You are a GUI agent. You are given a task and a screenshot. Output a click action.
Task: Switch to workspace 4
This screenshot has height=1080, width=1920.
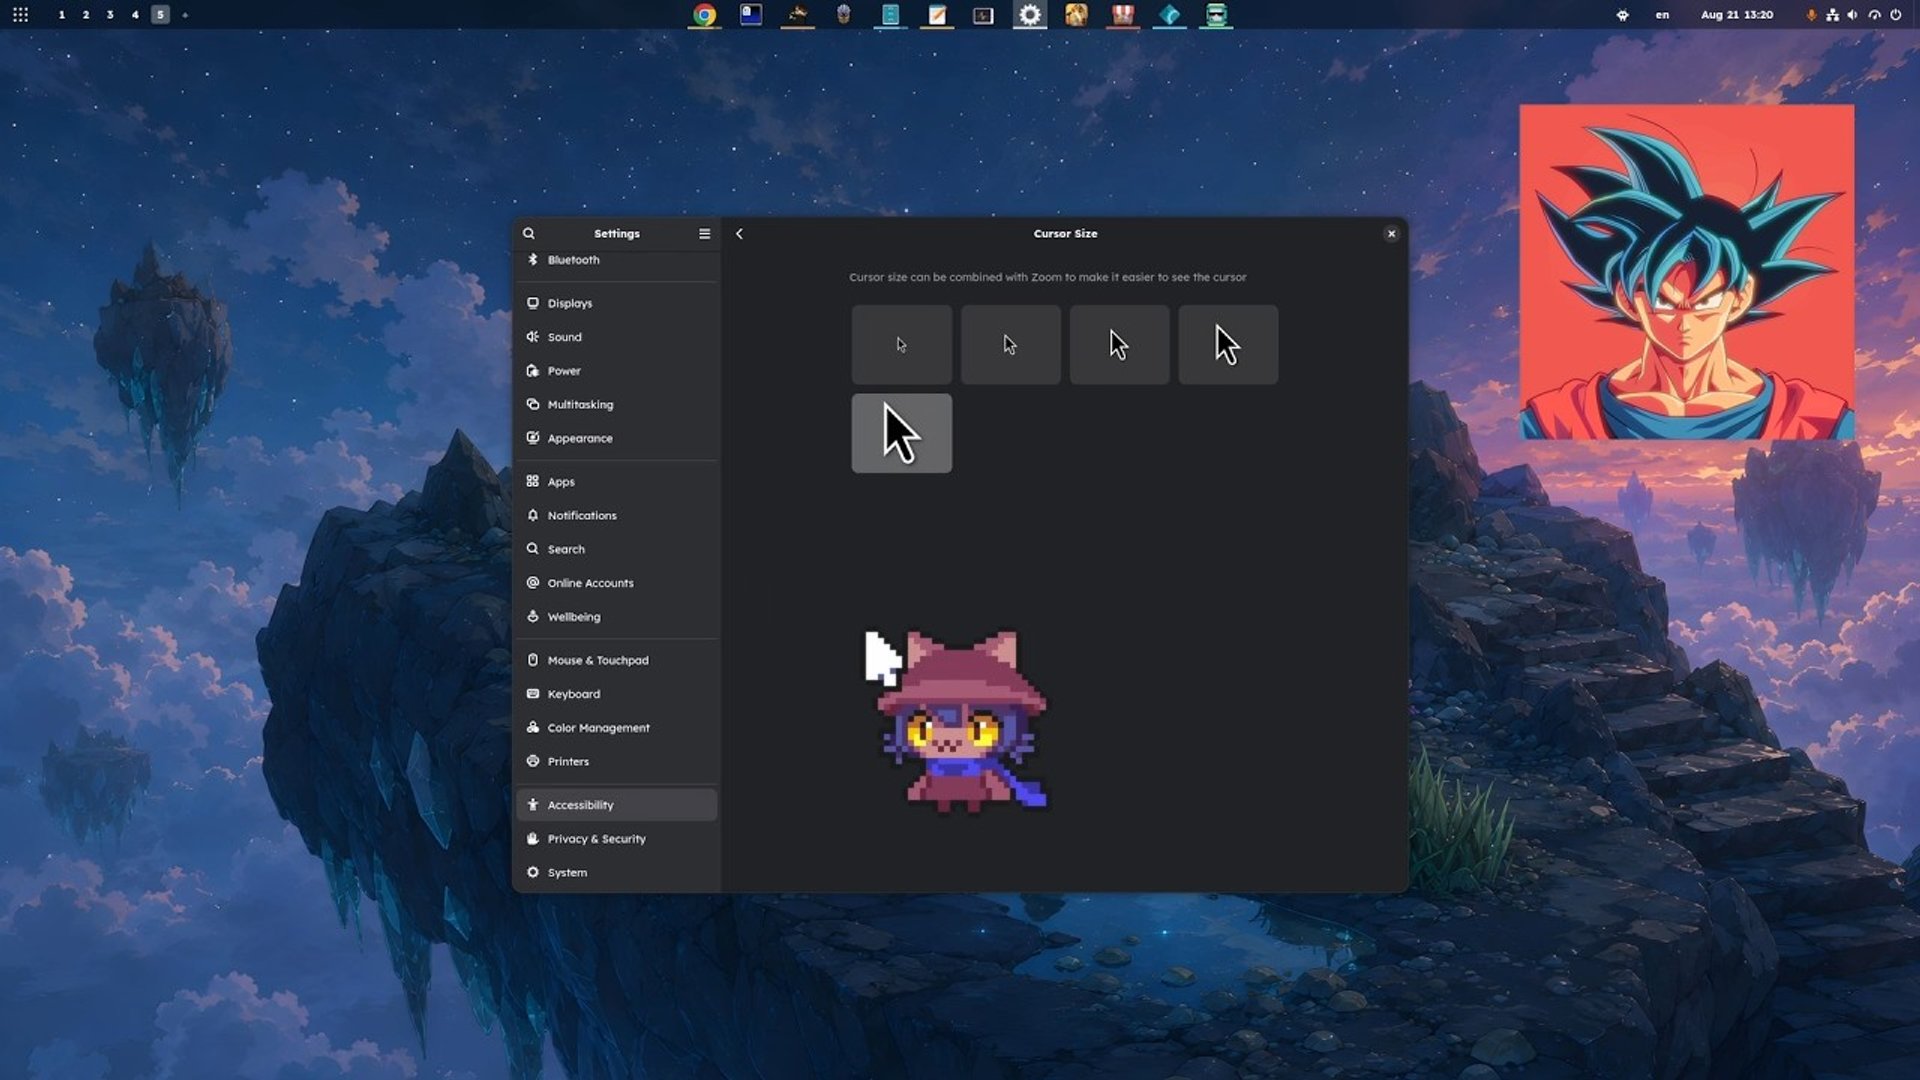tap(135, 15)
